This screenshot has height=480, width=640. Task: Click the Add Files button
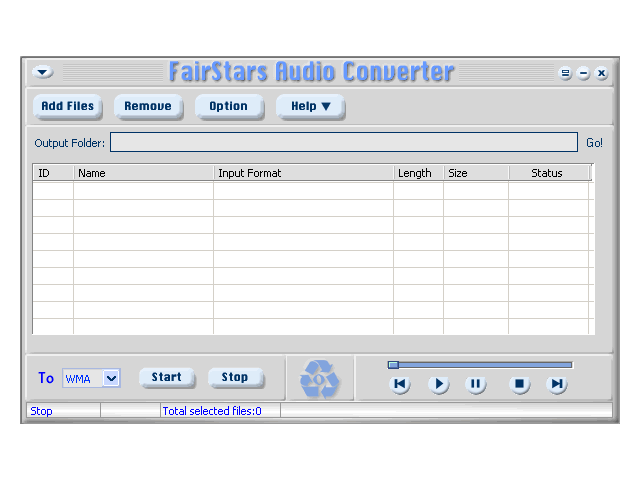pos(68,107)
